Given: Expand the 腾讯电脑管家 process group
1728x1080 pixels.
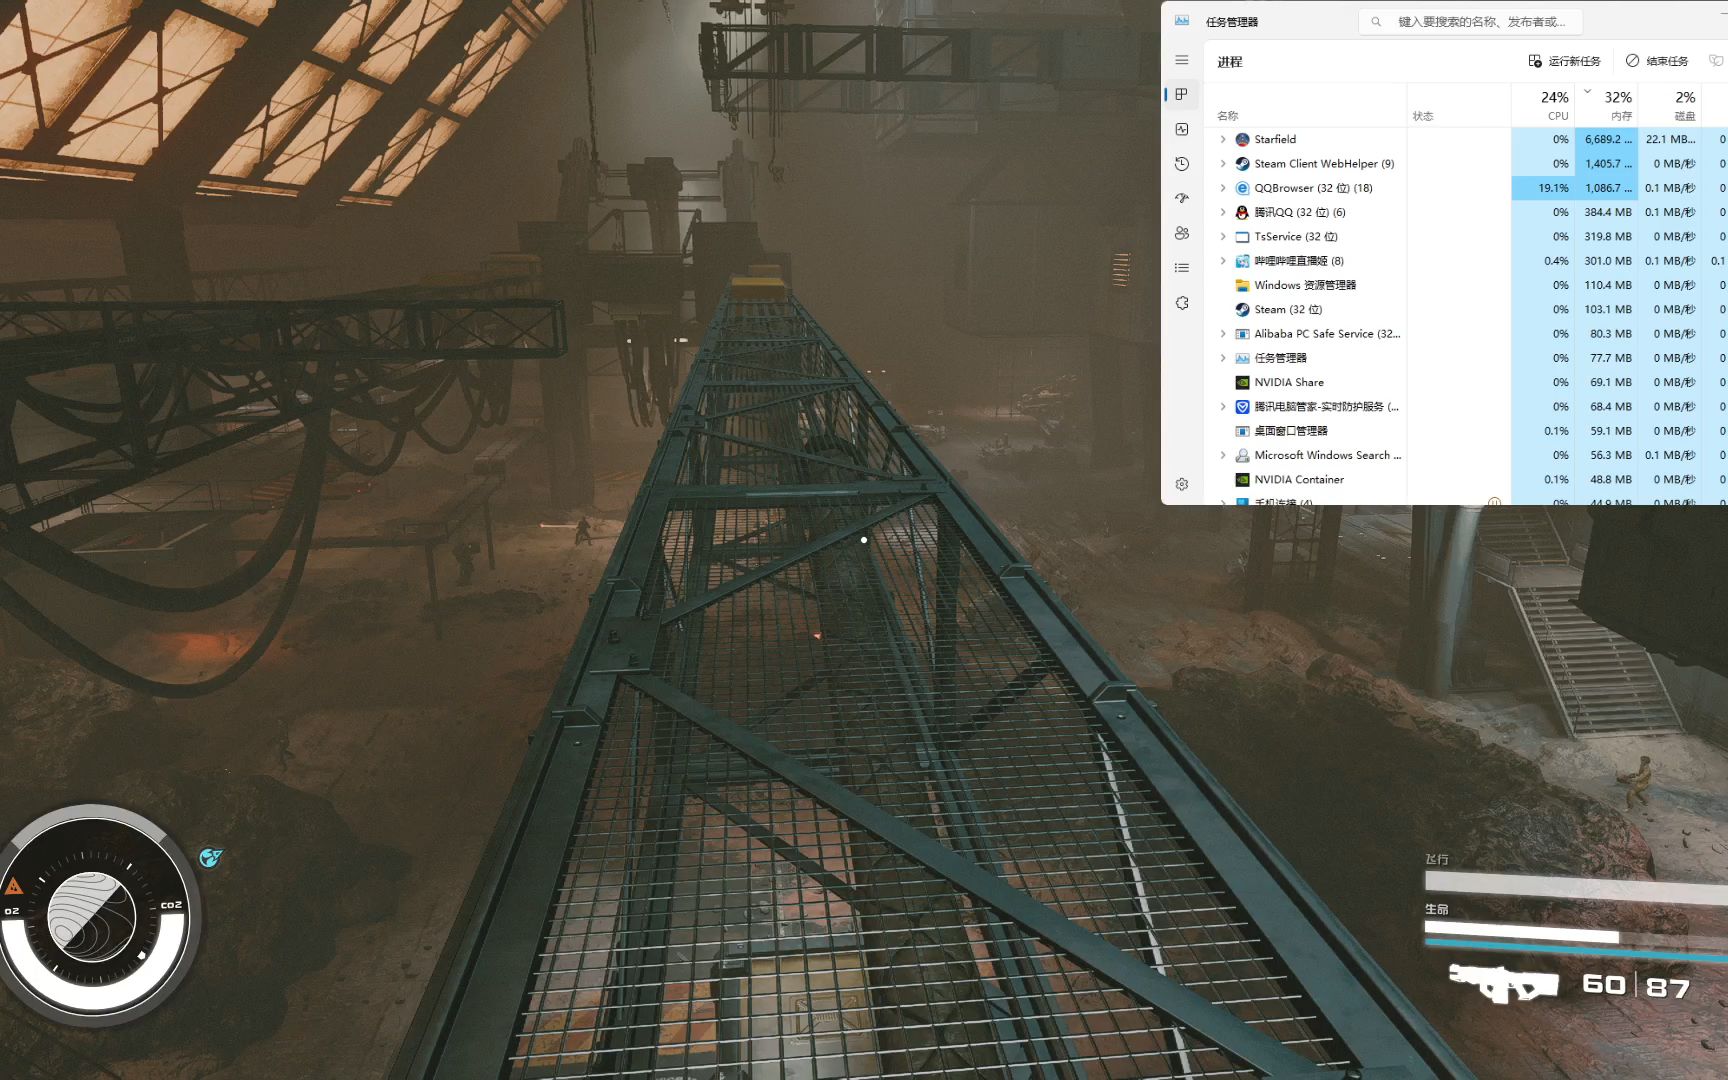Looking at the screenshot, I should pos(1222,407).
